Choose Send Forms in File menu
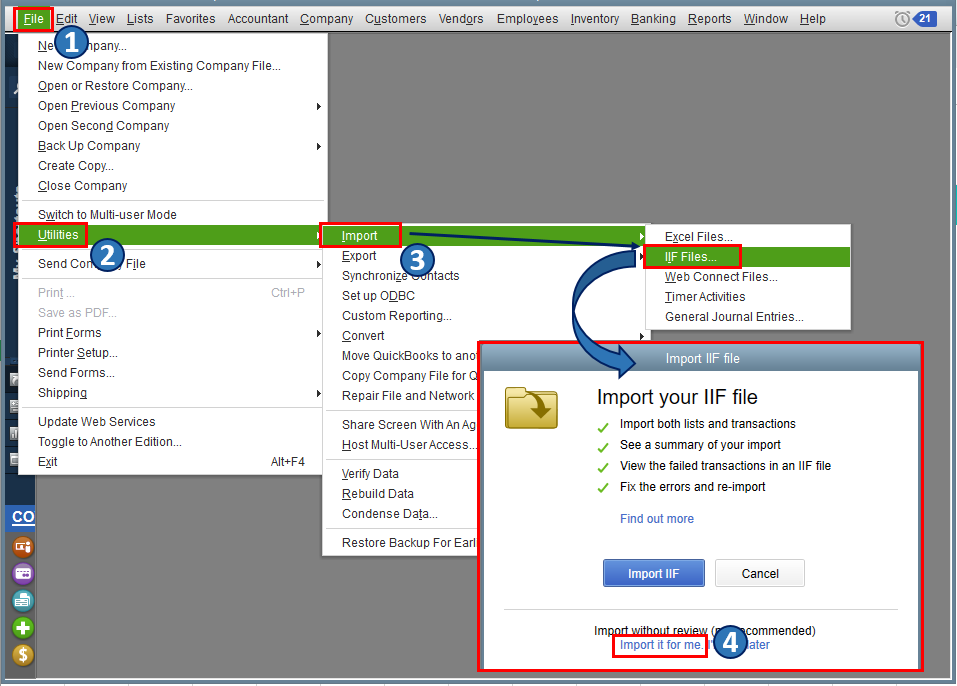This screenshot has width=957, height=686. [76, 373]
